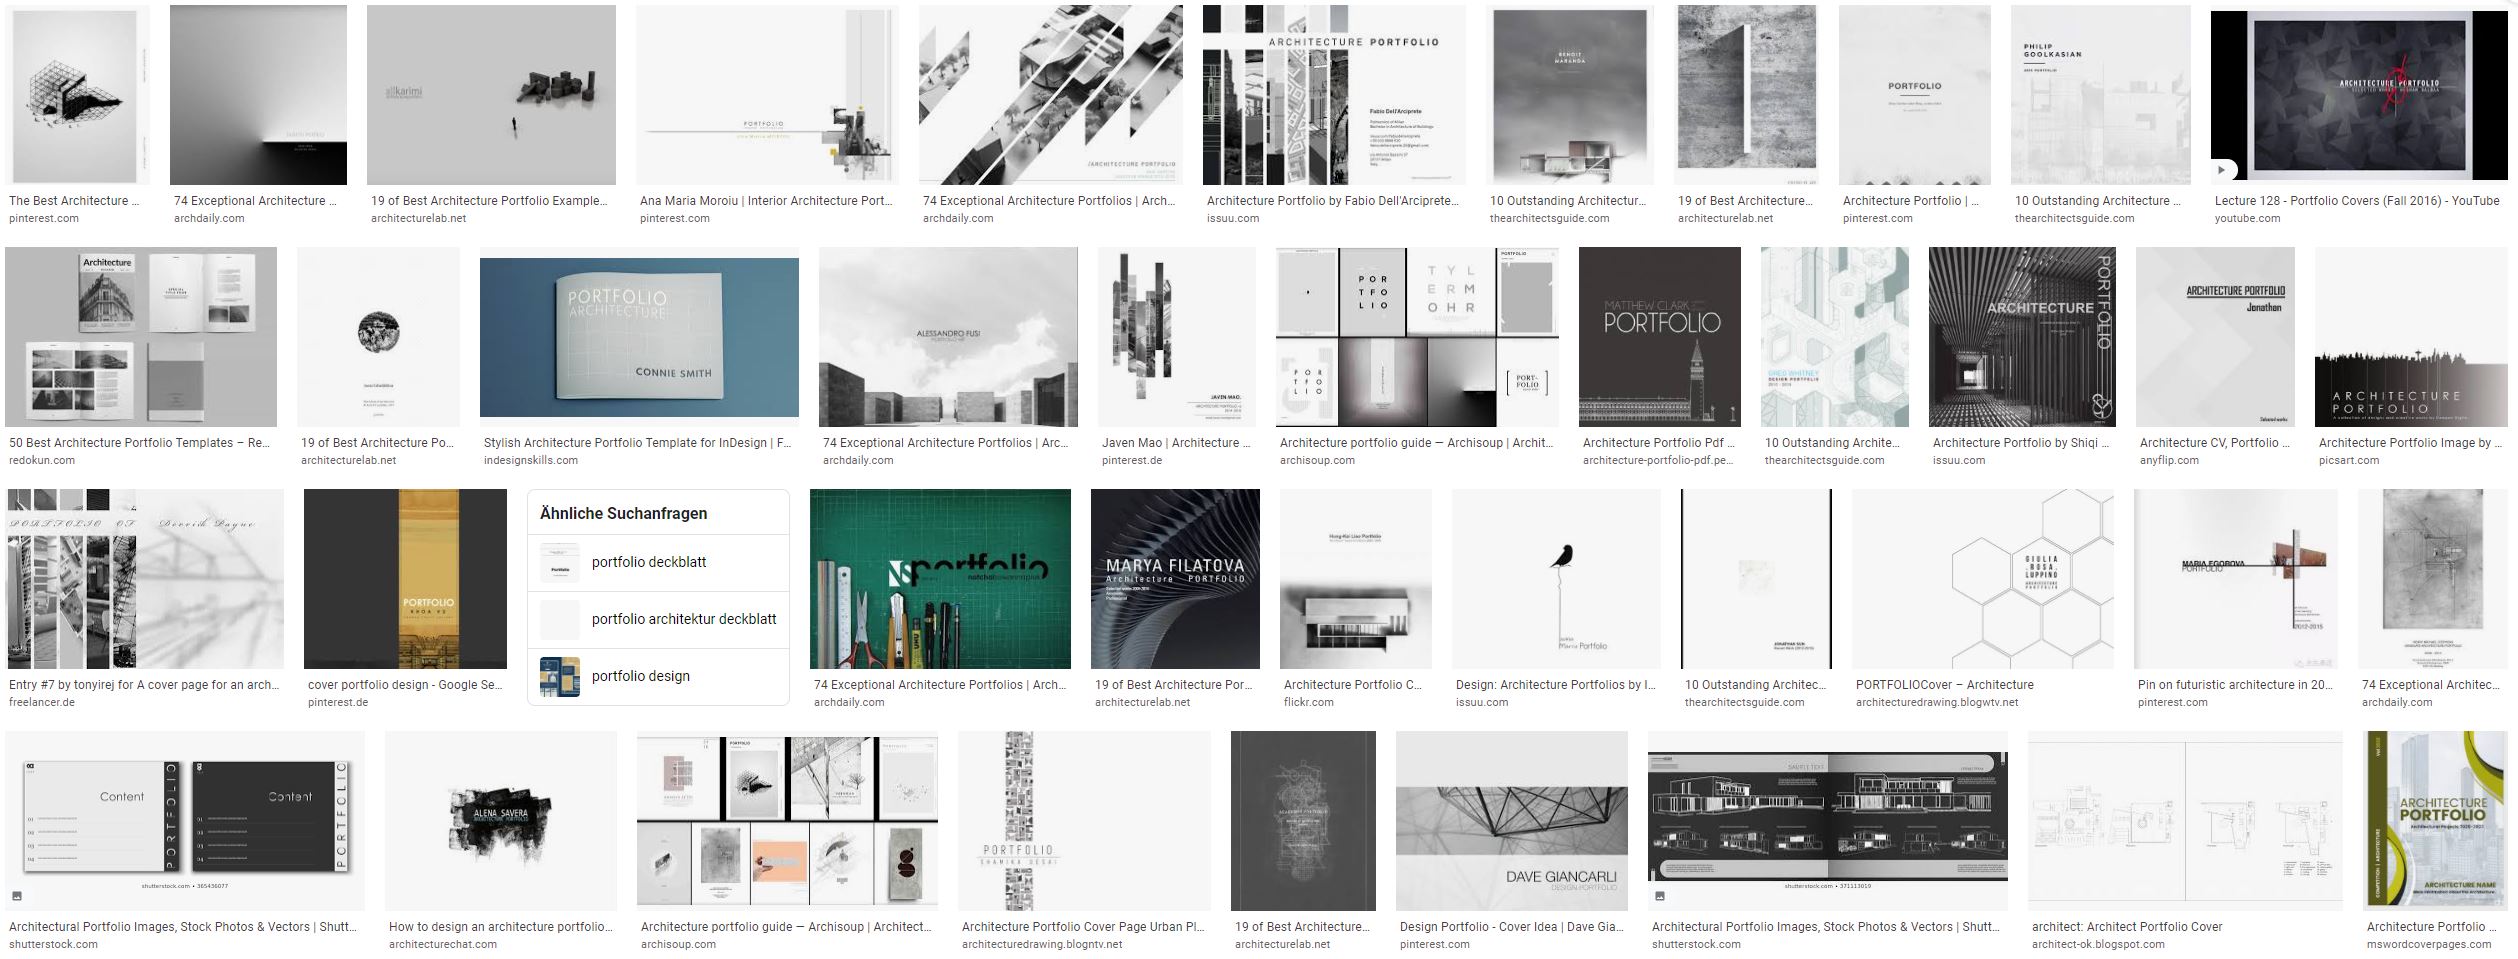Click the play icon on the Lecture 128 video thumbnail
Screen dimensions: 2518x959
2221,171
